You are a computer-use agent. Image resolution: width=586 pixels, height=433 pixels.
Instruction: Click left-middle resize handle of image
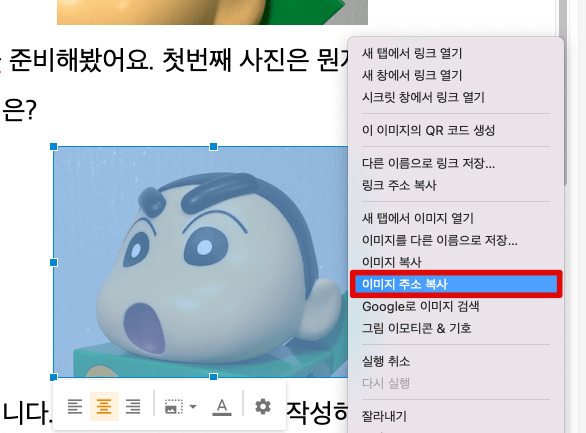53,263
